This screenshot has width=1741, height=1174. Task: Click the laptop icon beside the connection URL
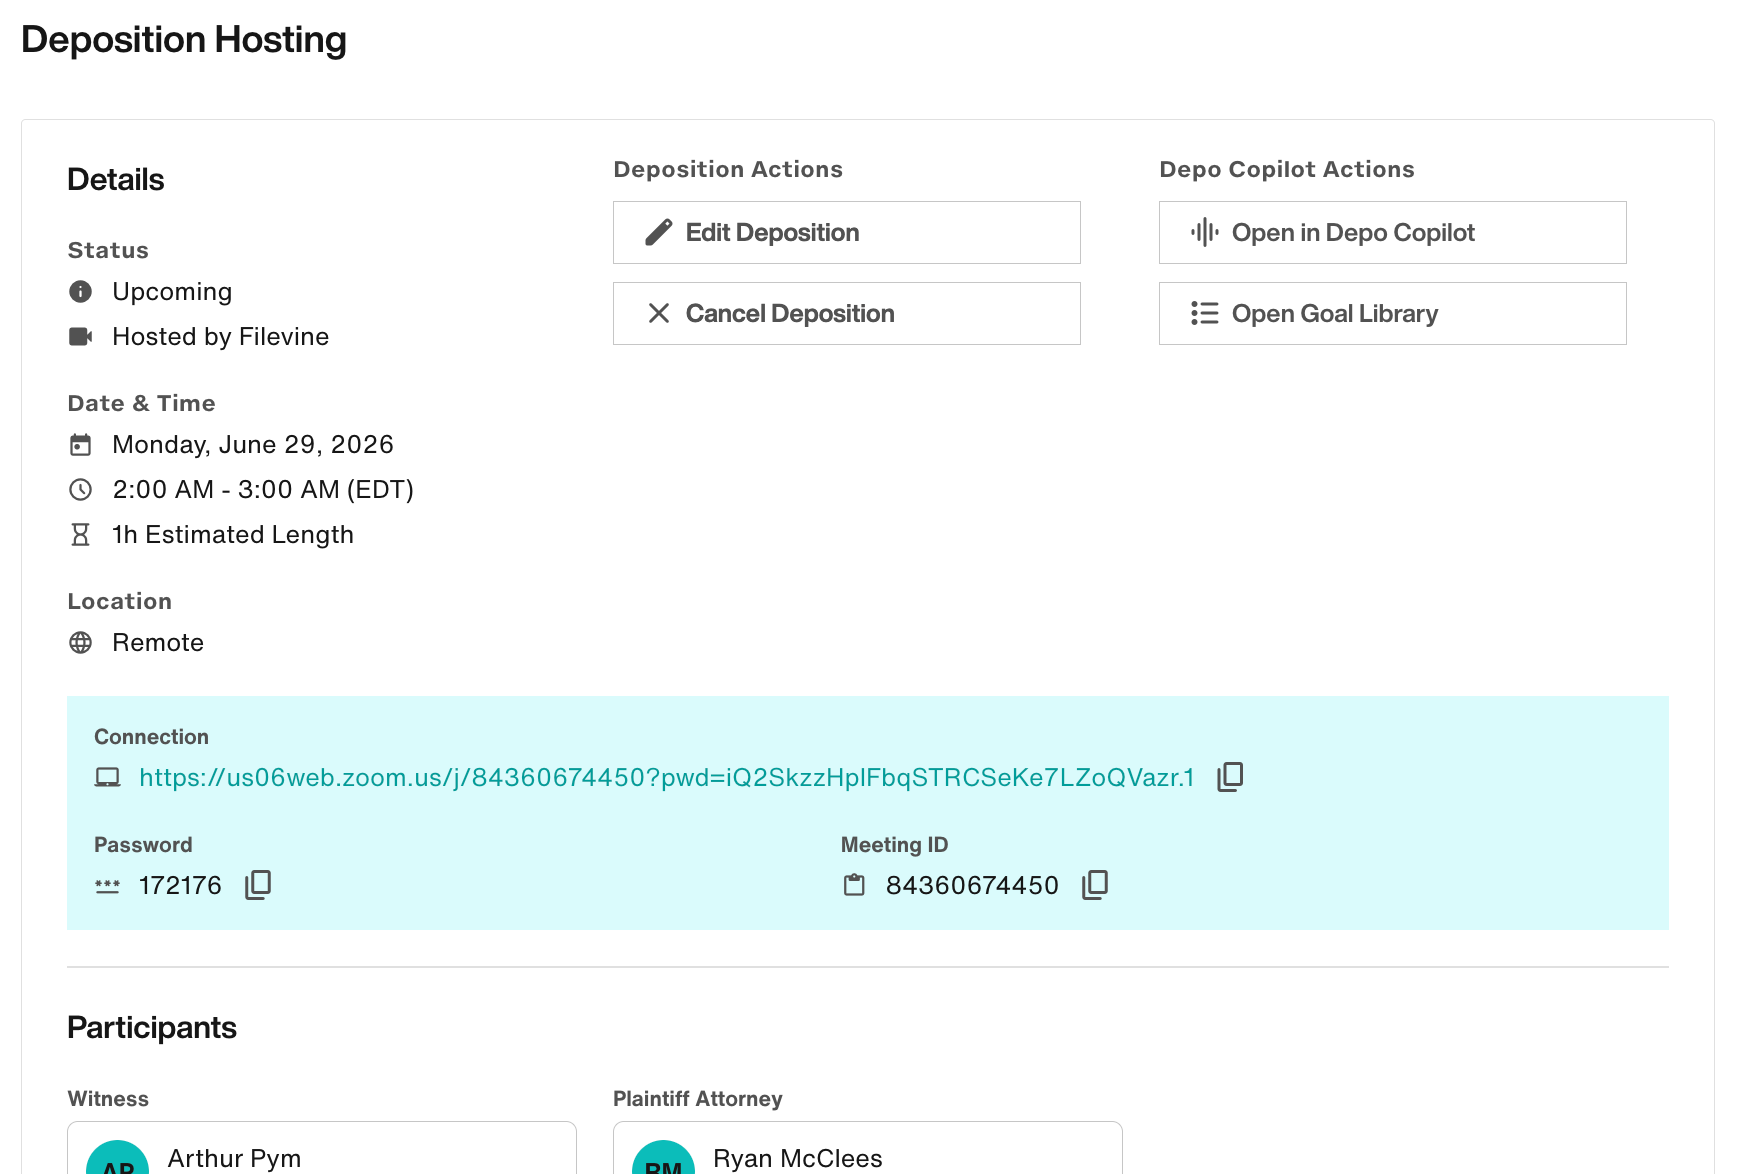pos(107,777)
